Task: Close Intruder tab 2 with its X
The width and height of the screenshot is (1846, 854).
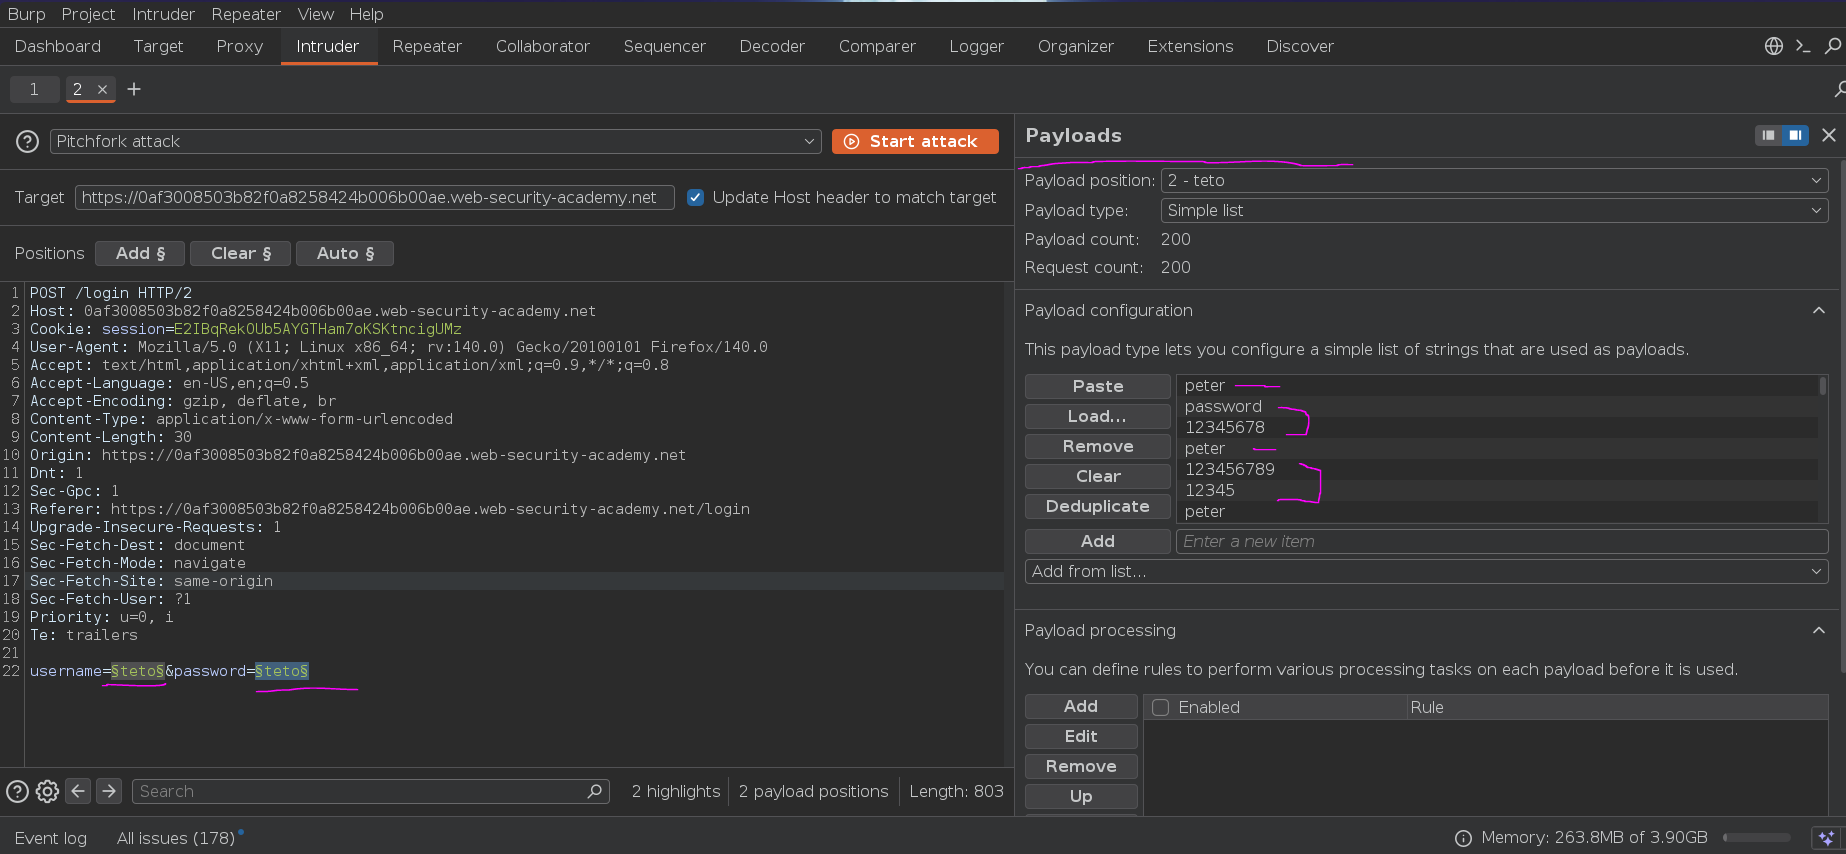Action: pos(102,89)
